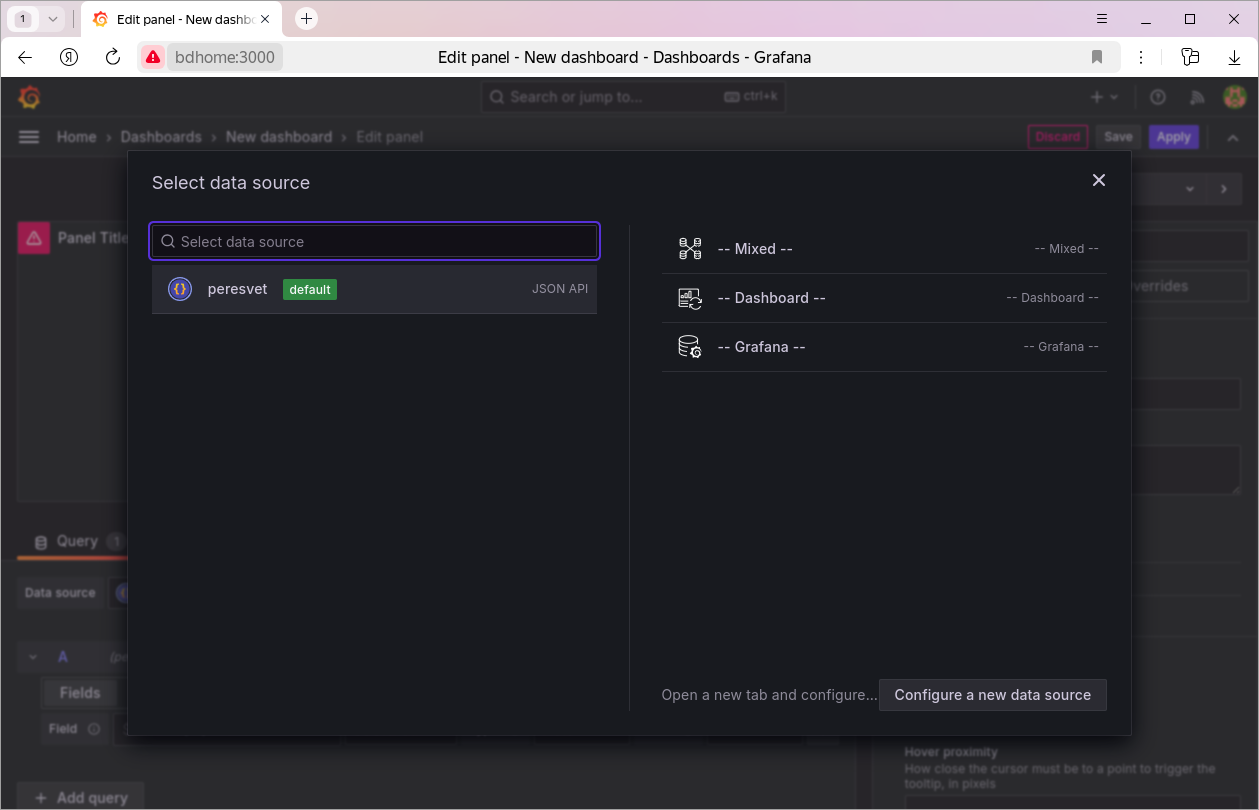The height and width of the screenshot is (810, 1259).
Task: Expand the tab list dropdown arrow
Action: pos(53,18)
